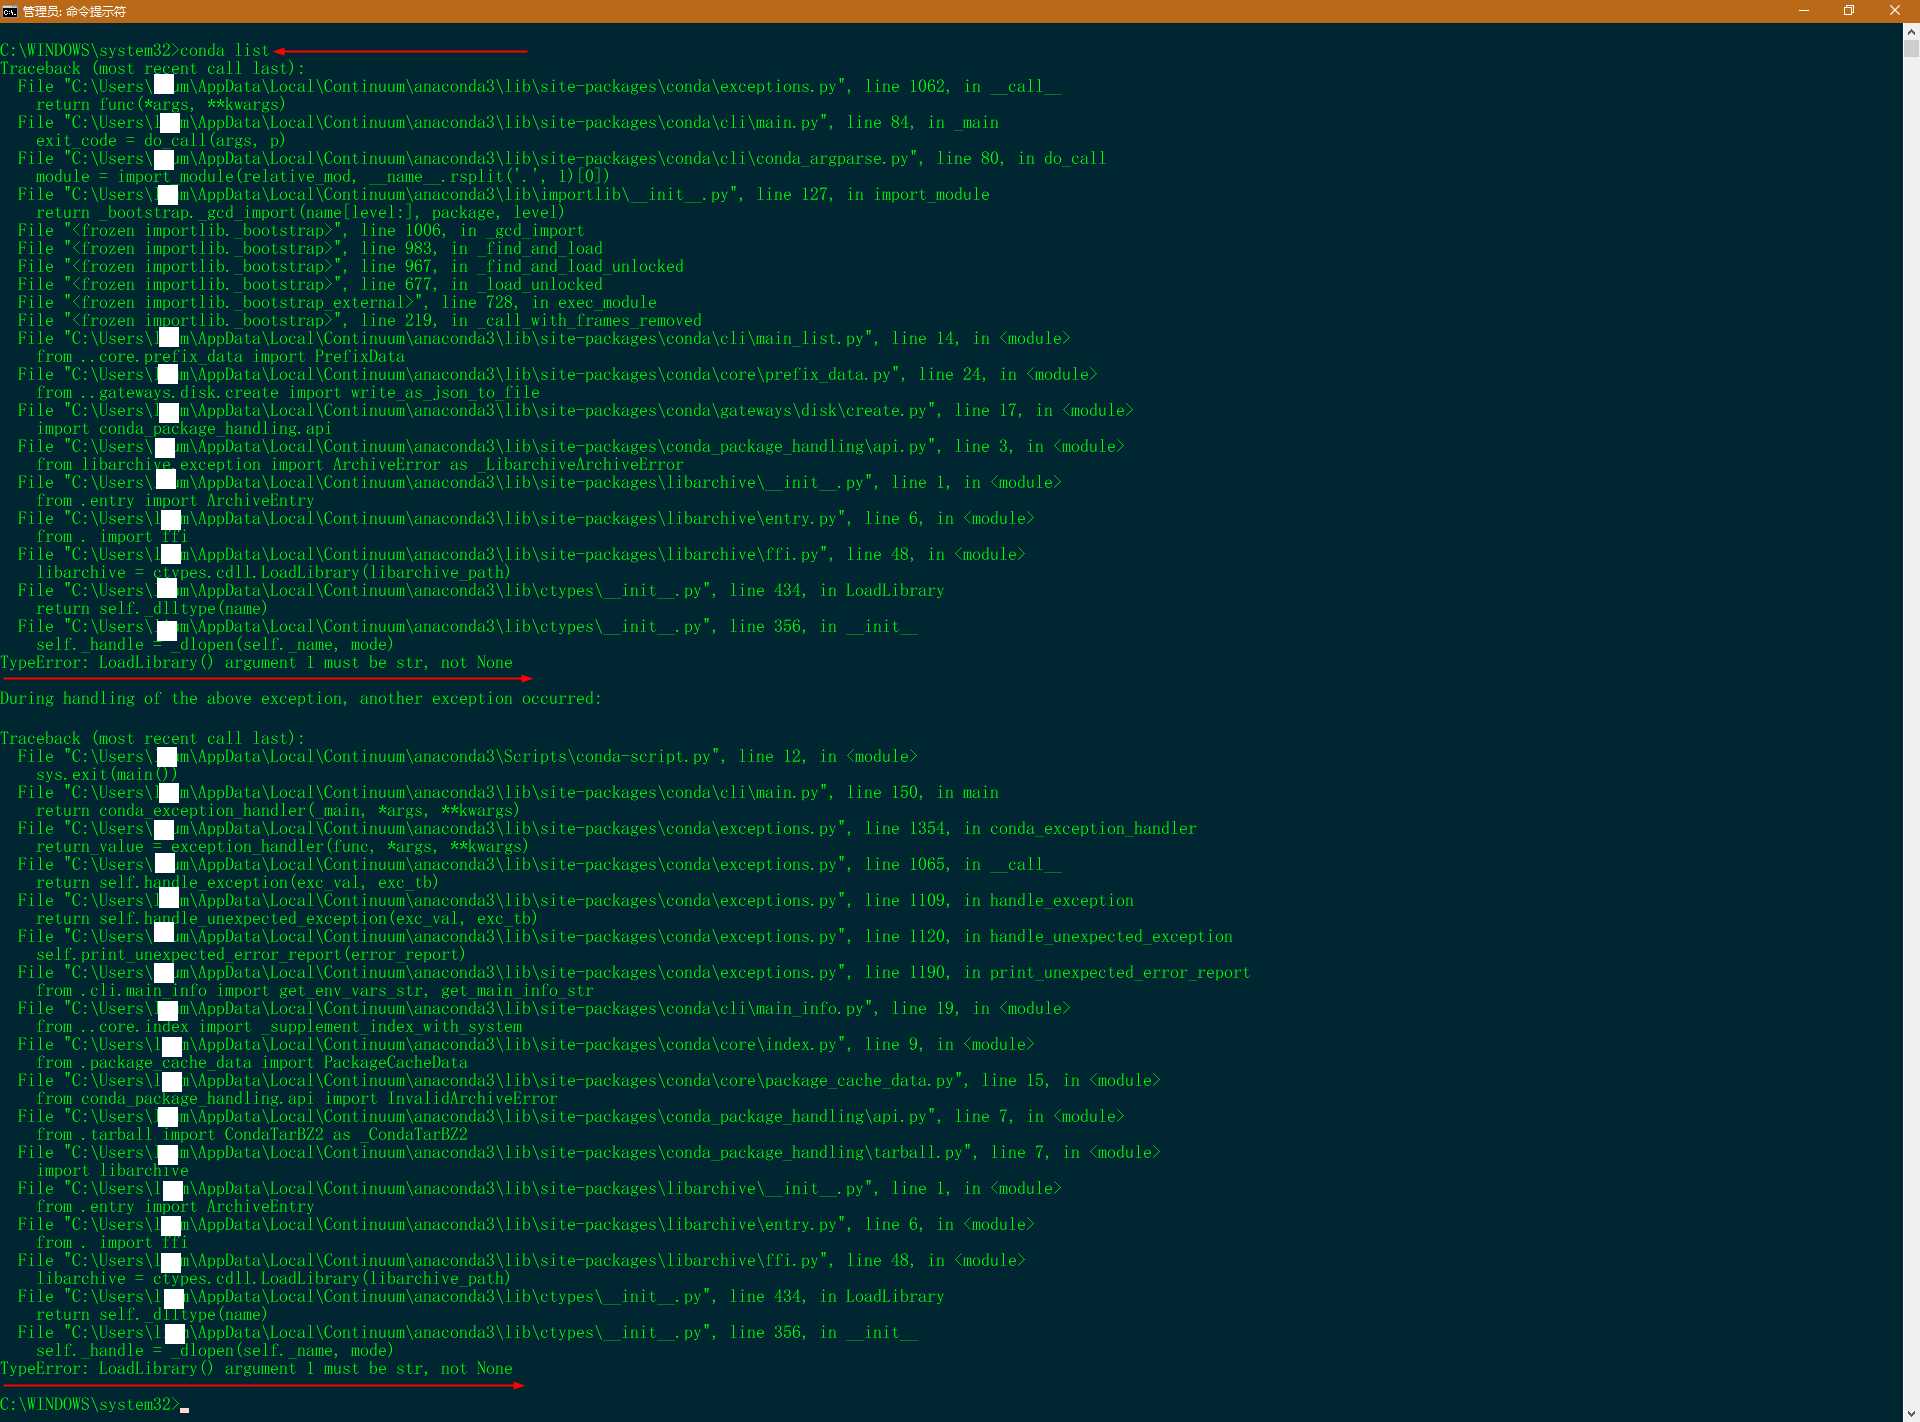The width and height of the screenshot is (1920, 1422).
Task: Click the vertical scrollbar thumb
Action: [1911, 49]
